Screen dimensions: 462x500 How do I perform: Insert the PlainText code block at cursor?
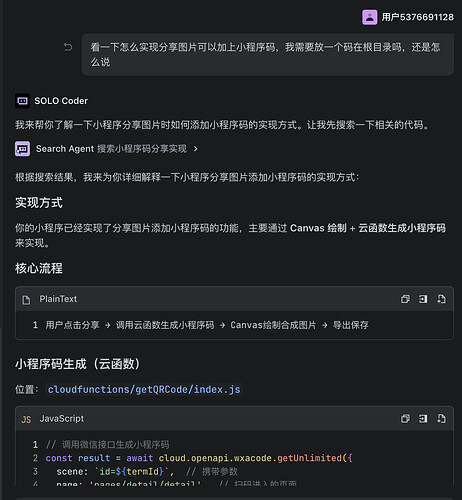click(x=423, y=299)
